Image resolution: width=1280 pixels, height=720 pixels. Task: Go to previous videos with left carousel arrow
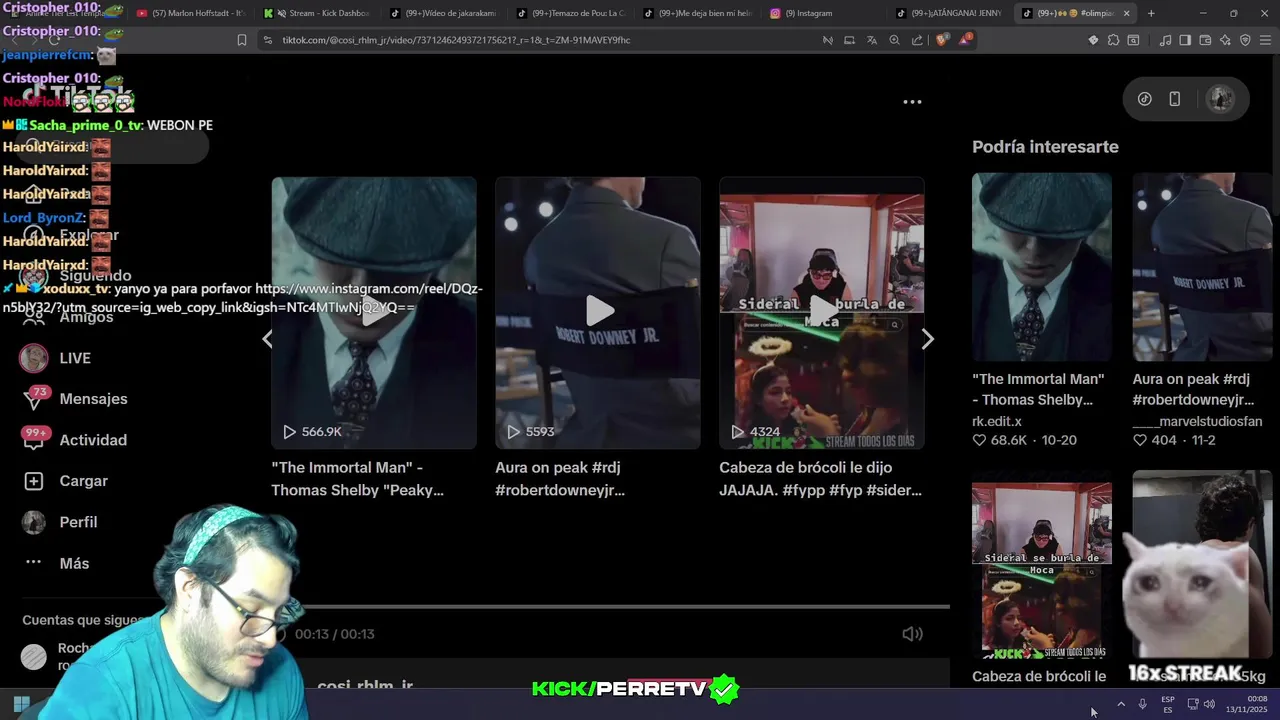click(x=267, y=339)
